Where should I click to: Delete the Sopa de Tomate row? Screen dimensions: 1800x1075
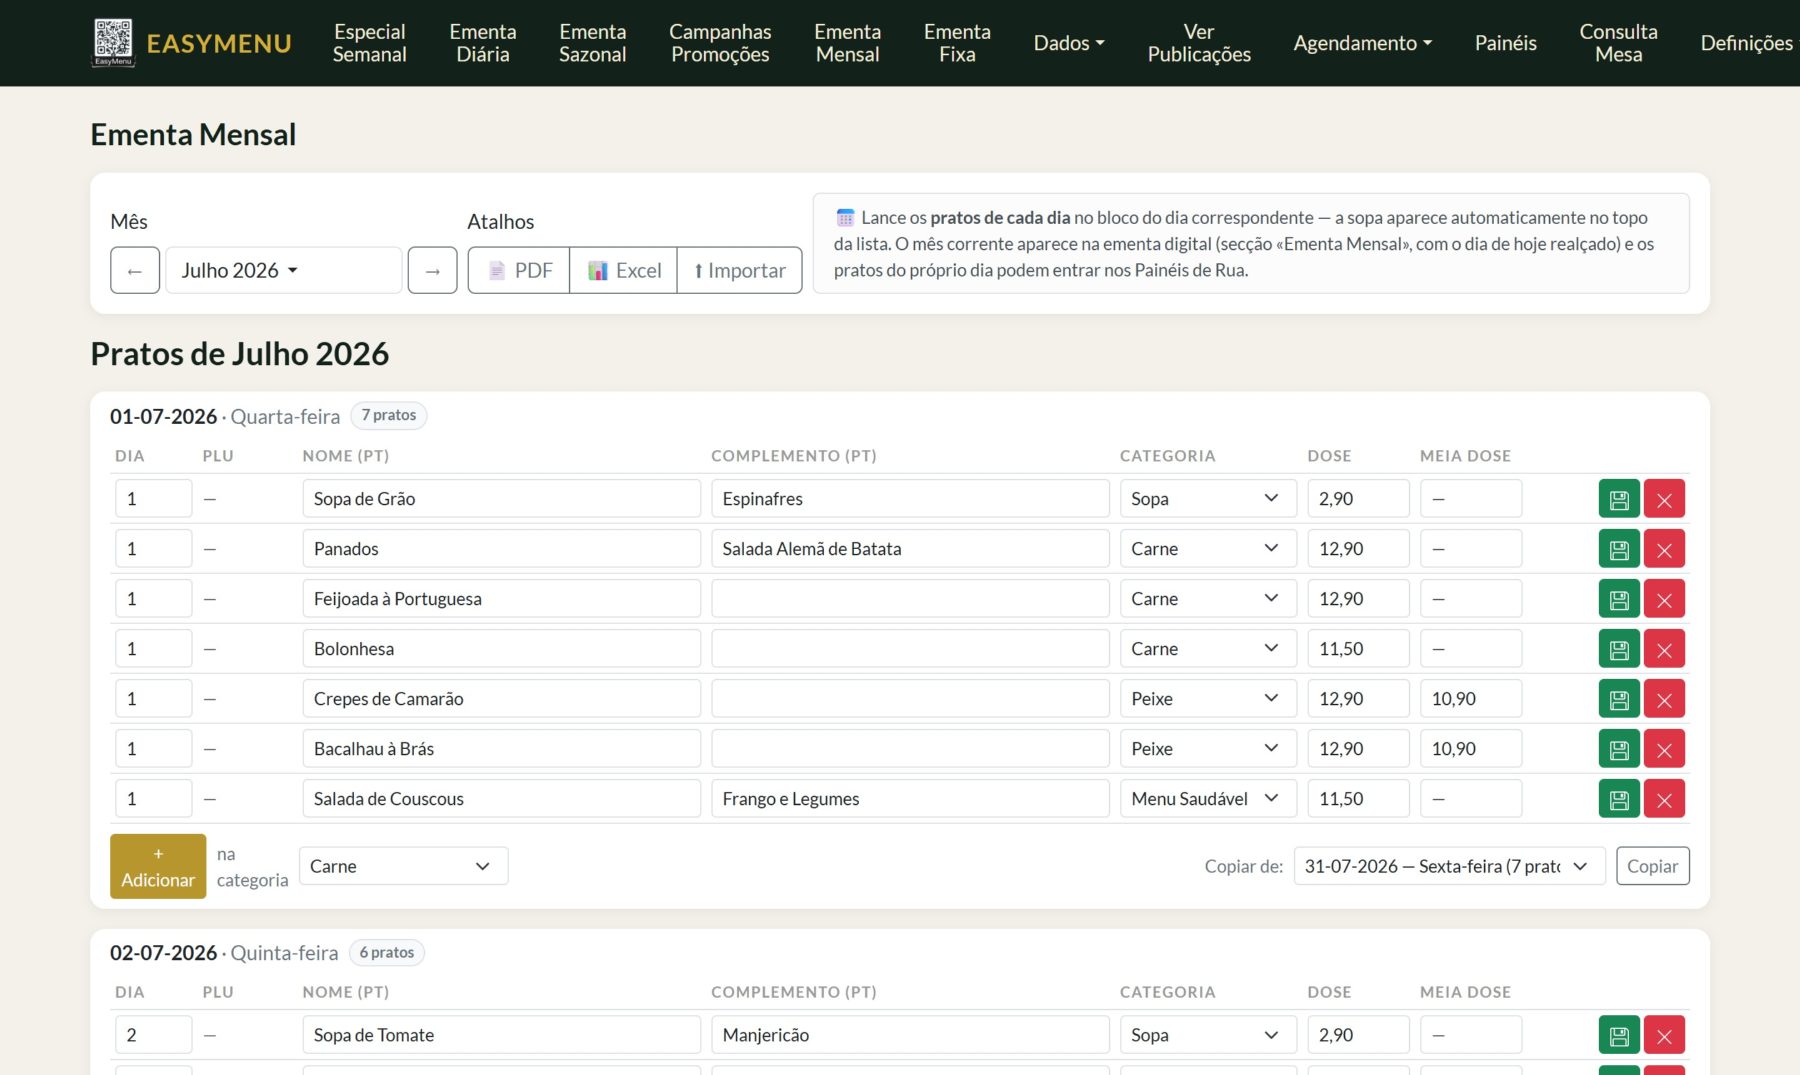click(1664, 1035)
